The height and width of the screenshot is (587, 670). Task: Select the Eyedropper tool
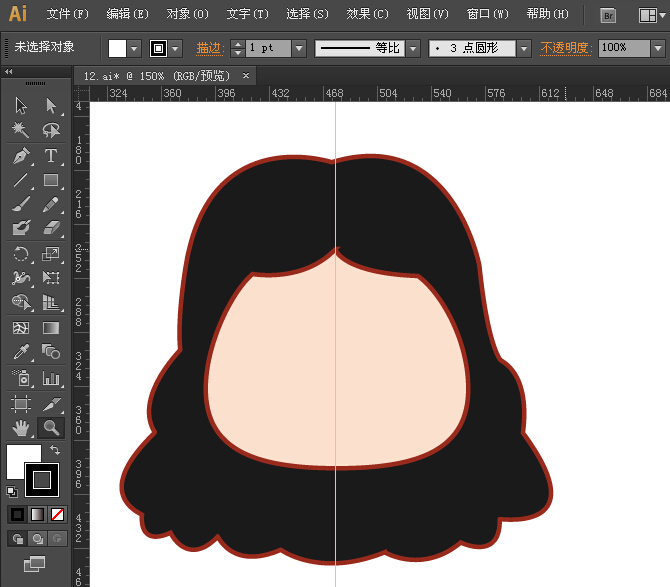[x=20, y=352]
